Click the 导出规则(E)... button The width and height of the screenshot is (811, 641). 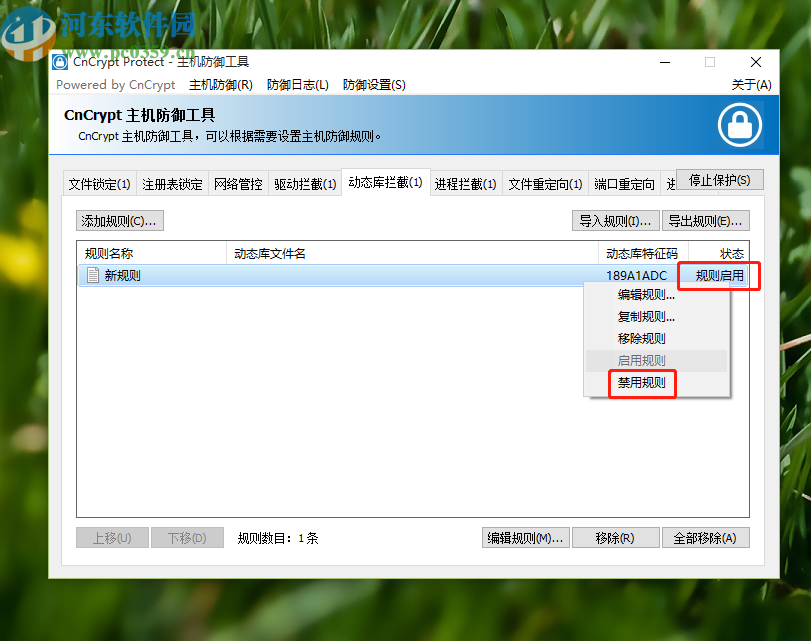(x=705, y=221)
